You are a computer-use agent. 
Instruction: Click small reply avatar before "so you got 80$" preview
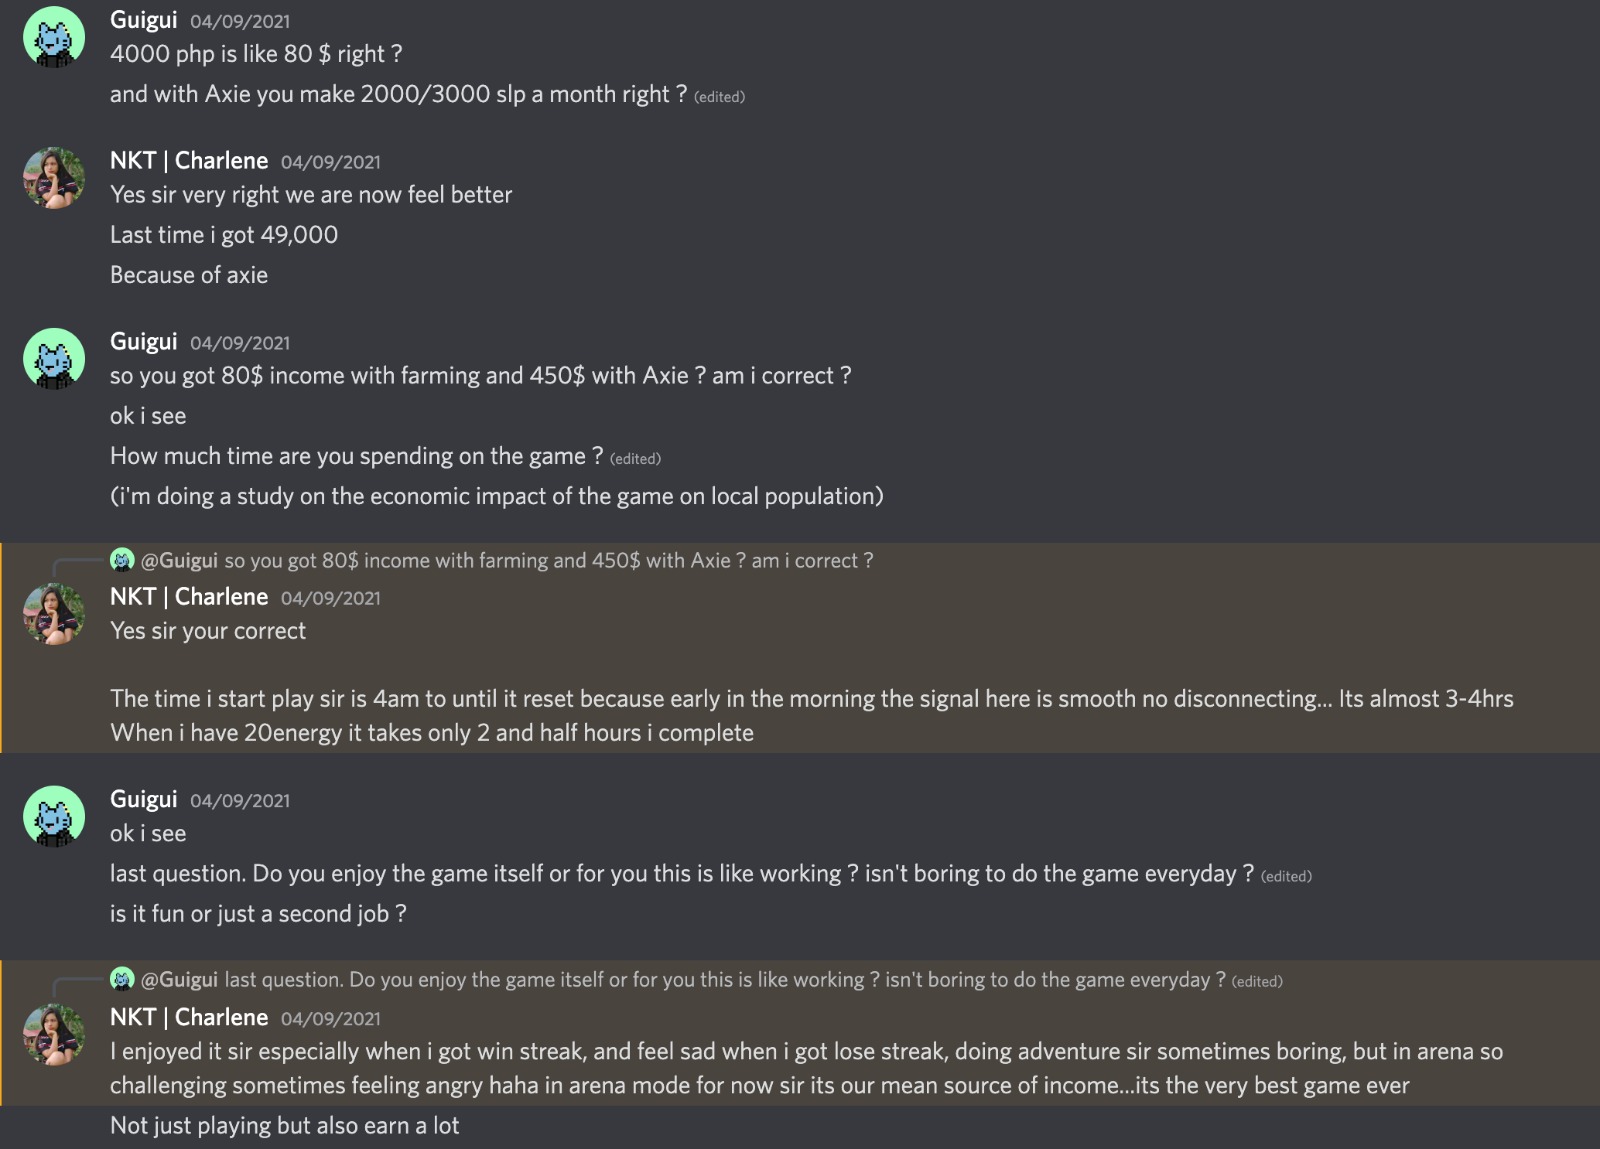coord(122,560)
